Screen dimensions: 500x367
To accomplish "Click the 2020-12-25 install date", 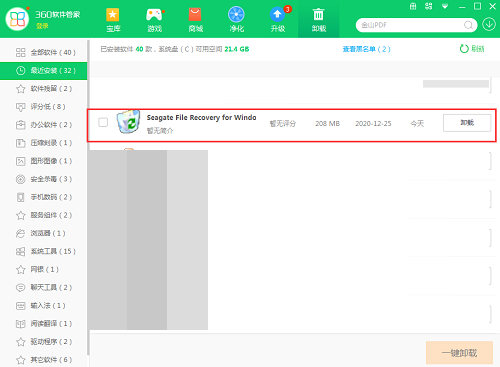I will (x=373, y=124).
